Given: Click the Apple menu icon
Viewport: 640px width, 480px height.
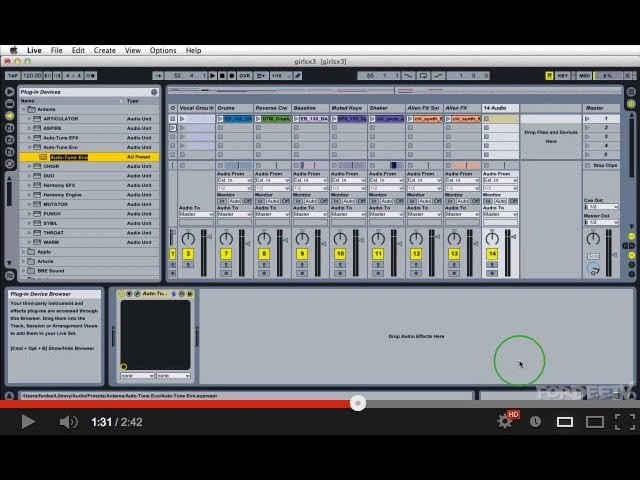Looking at the screenshot, I should [x=13, y=50].
